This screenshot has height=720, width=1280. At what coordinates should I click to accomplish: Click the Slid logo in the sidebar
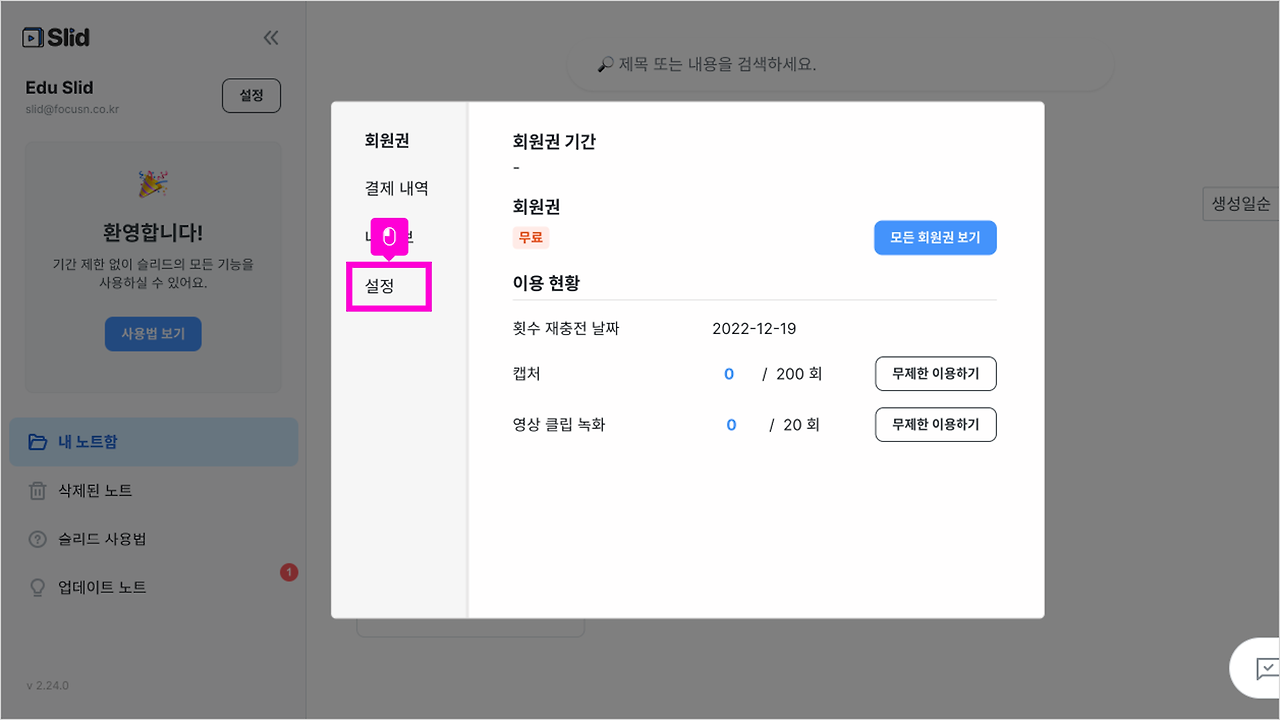coord(55,36)
